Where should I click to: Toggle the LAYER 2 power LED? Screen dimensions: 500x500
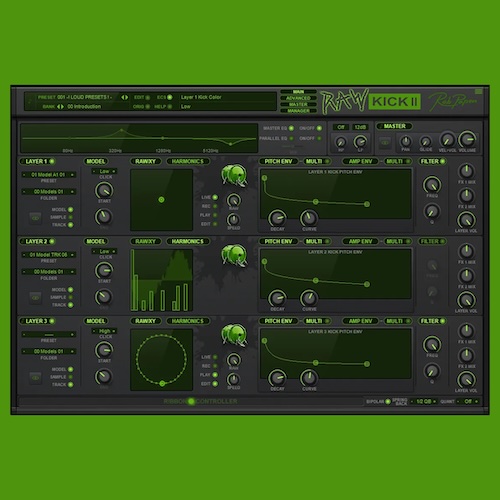click(x=52, y=241)
